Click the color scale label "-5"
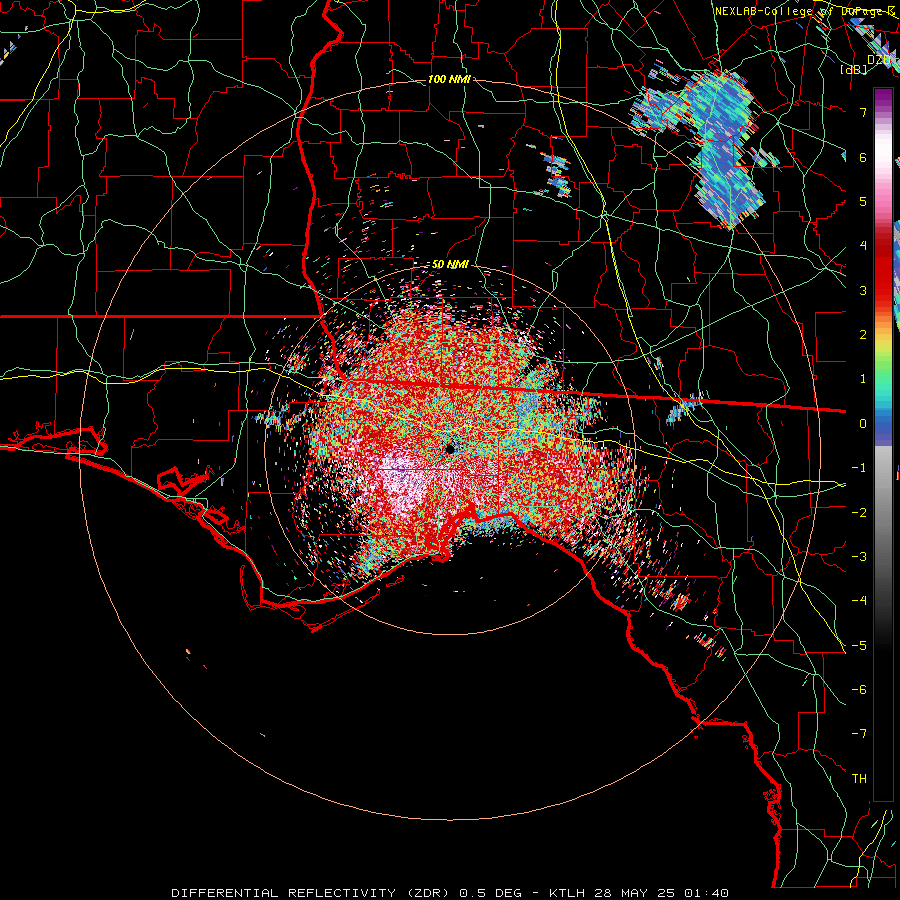 (x=859, y=646)
